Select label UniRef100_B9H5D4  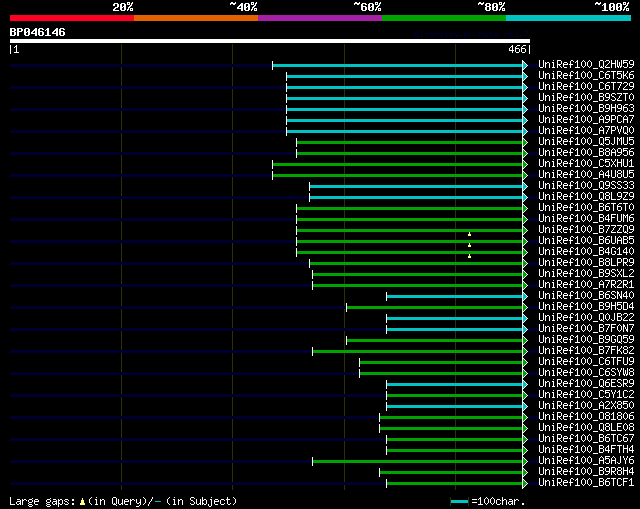pos(586,307)
